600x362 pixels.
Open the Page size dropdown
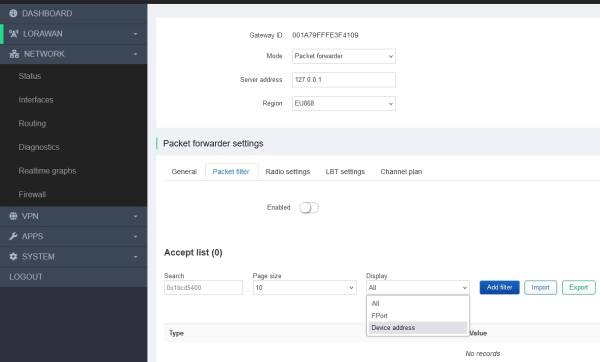click(305, 288)
